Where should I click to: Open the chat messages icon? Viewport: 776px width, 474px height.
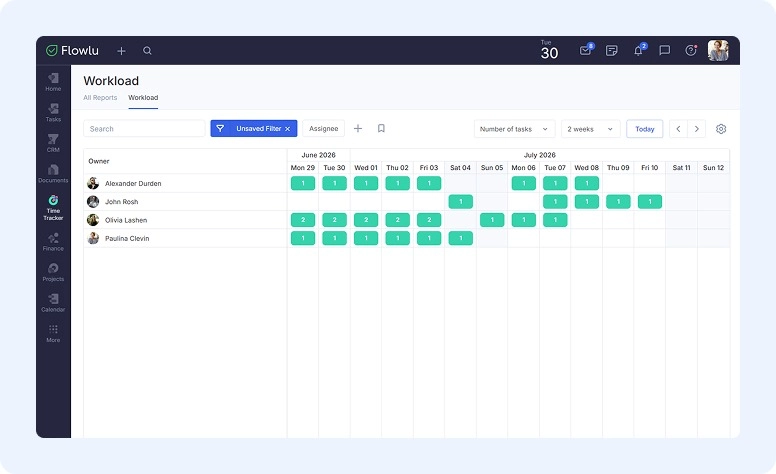pyautogui.click(x=665, y=50)
